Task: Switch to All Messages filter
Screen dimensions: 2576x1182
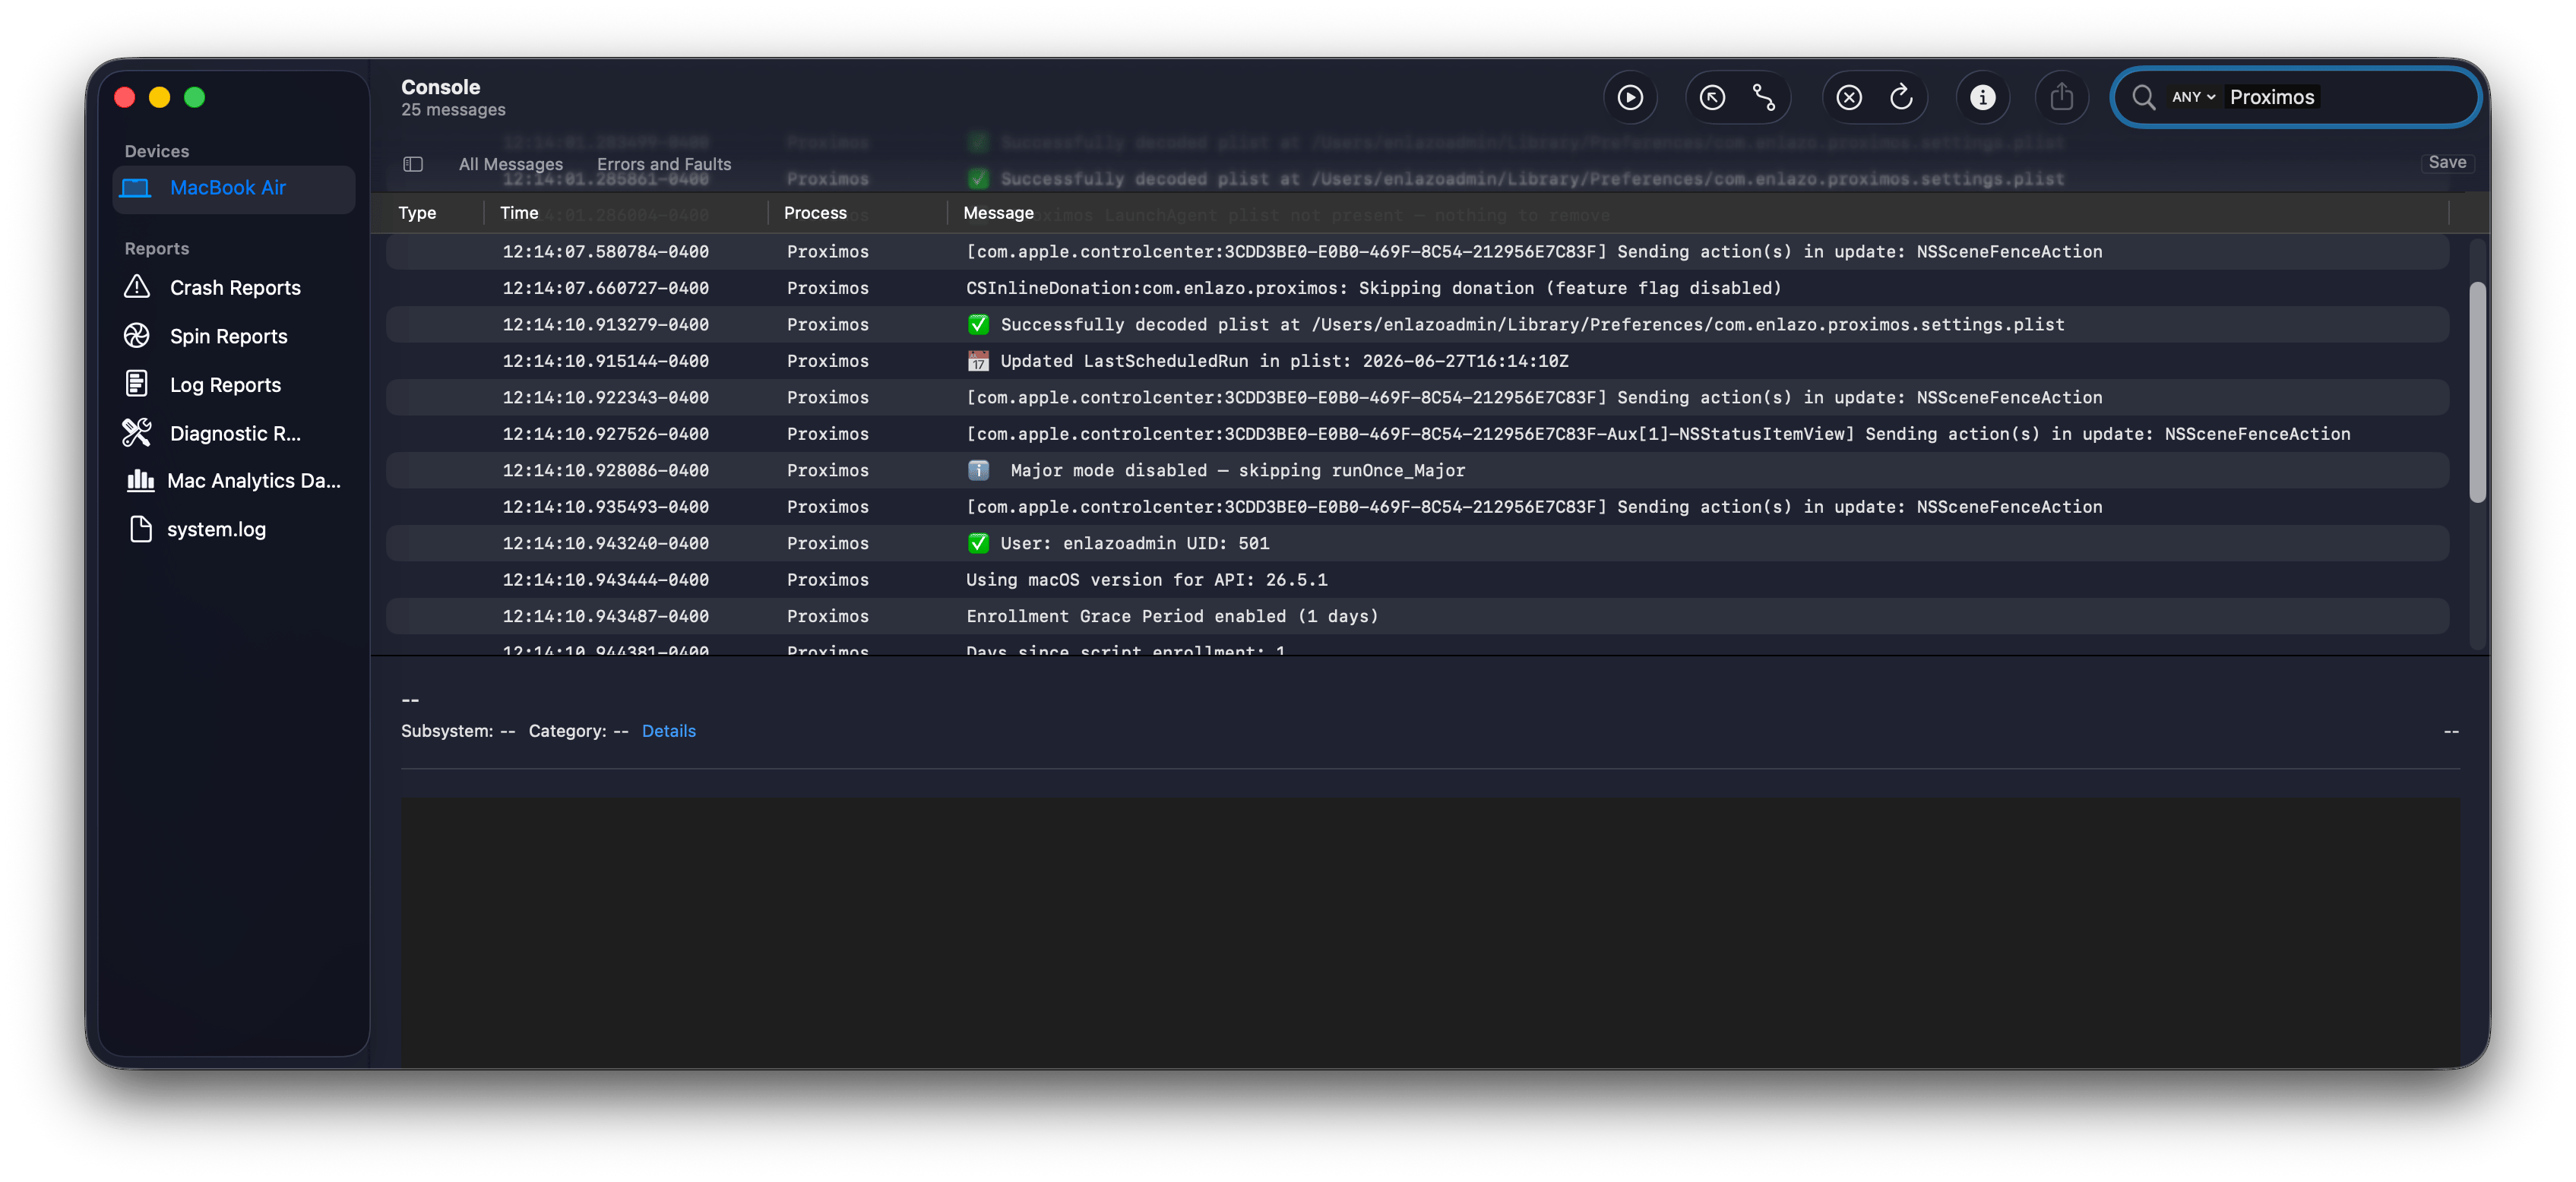Action: coord(510,164)
